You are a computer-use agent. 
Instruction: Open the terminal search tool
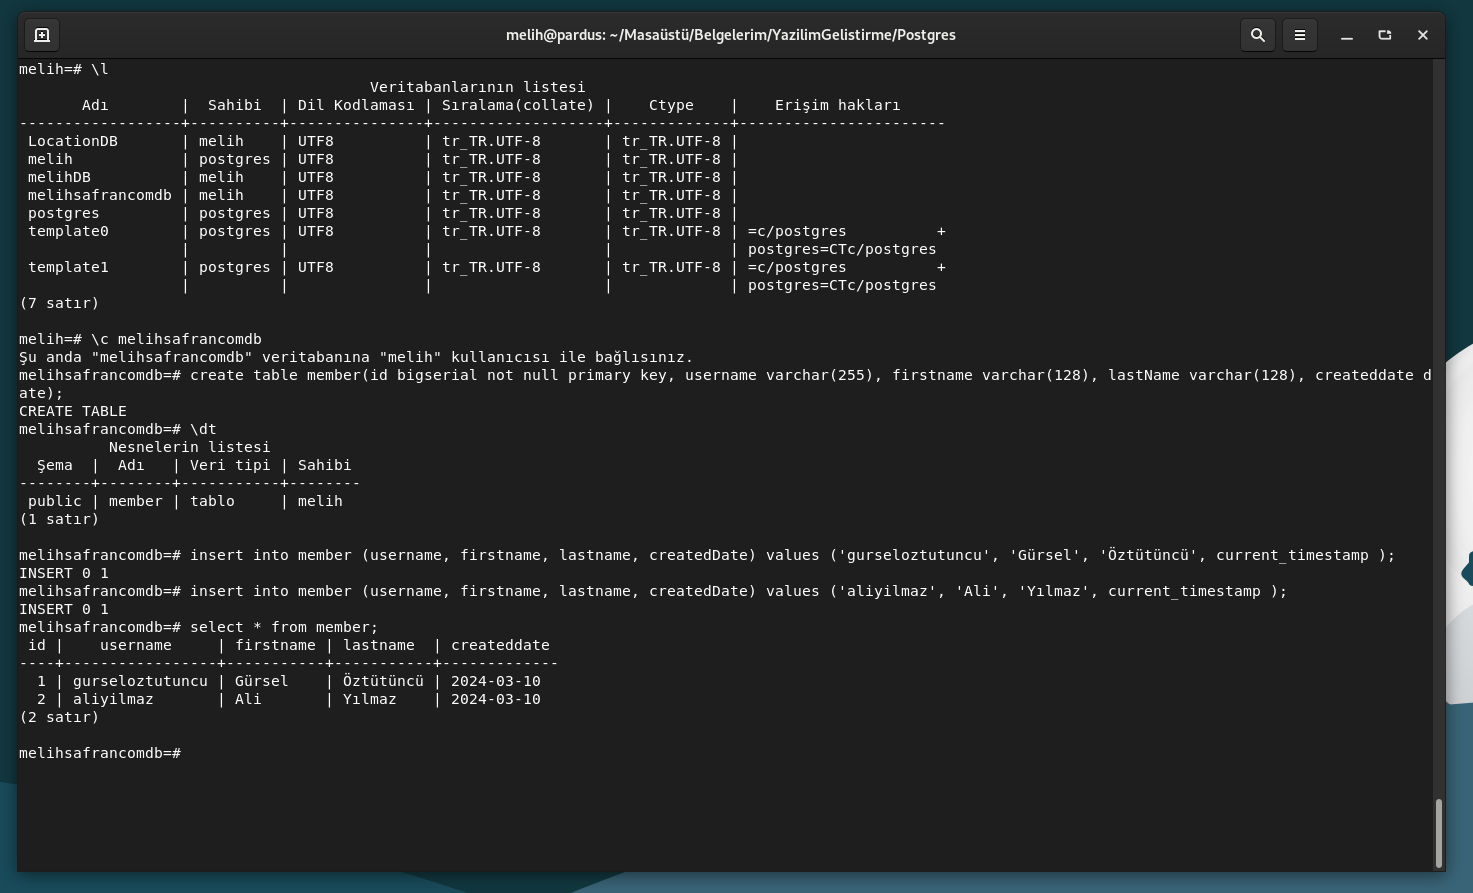[x=1258, y=35]
